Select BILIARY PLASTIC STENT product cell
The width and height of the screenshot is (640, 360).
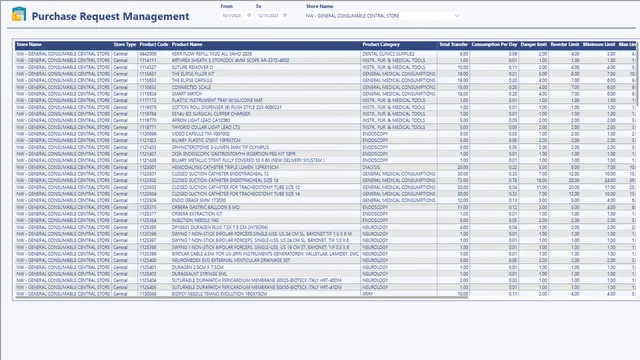pos(206,140)
